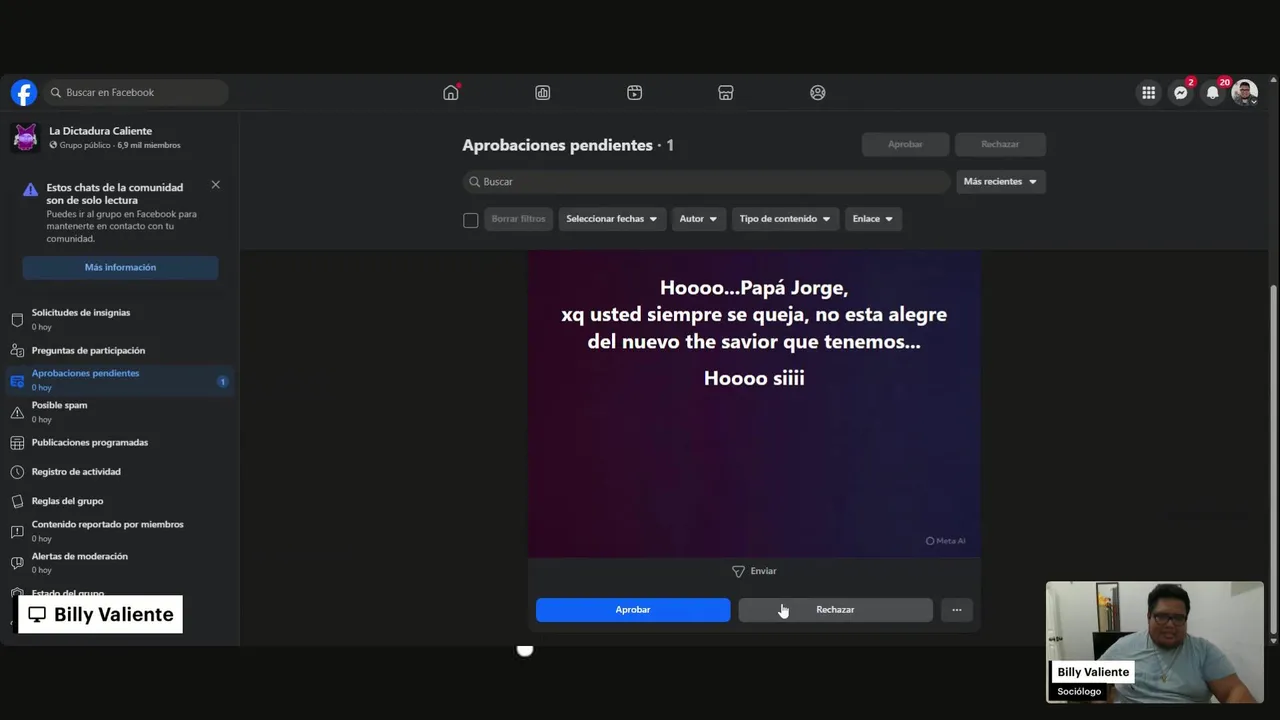Click the Solicitudes de insignias shield icon
This screenshot has height=720, width=1280.
(17, 319)
